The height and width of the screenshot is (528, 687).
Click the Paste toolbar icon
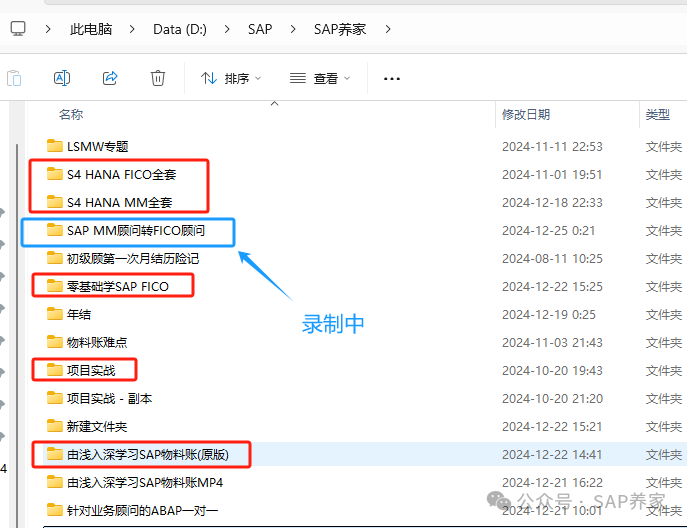point(14,78)
